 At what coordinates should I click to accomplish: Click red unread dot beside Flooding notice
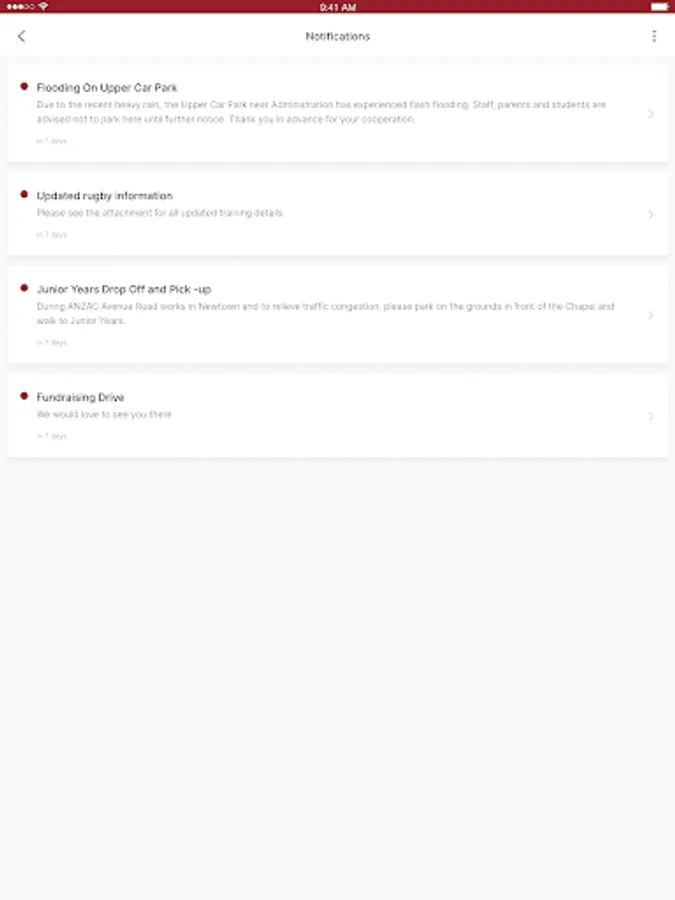coord(24,87)
